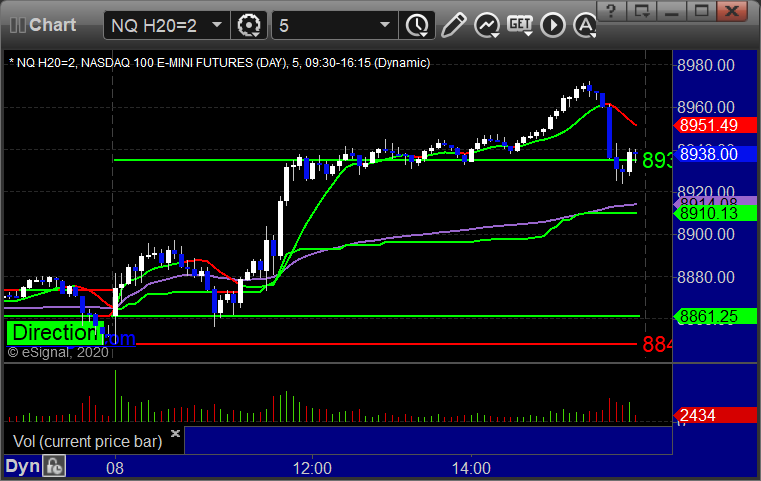Open the time template clock icon
The image size is (761, 481).
(417, 25)
